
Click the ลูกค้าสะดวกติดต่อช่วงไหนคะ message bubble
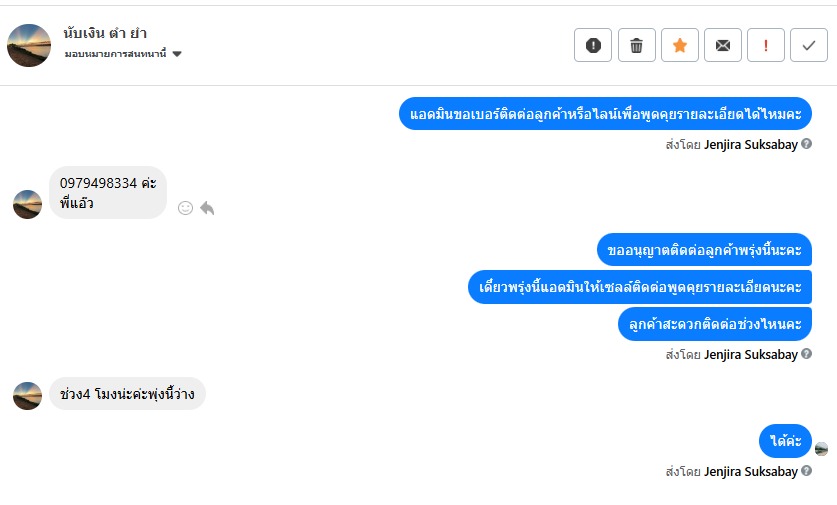[x=715, y=324]
